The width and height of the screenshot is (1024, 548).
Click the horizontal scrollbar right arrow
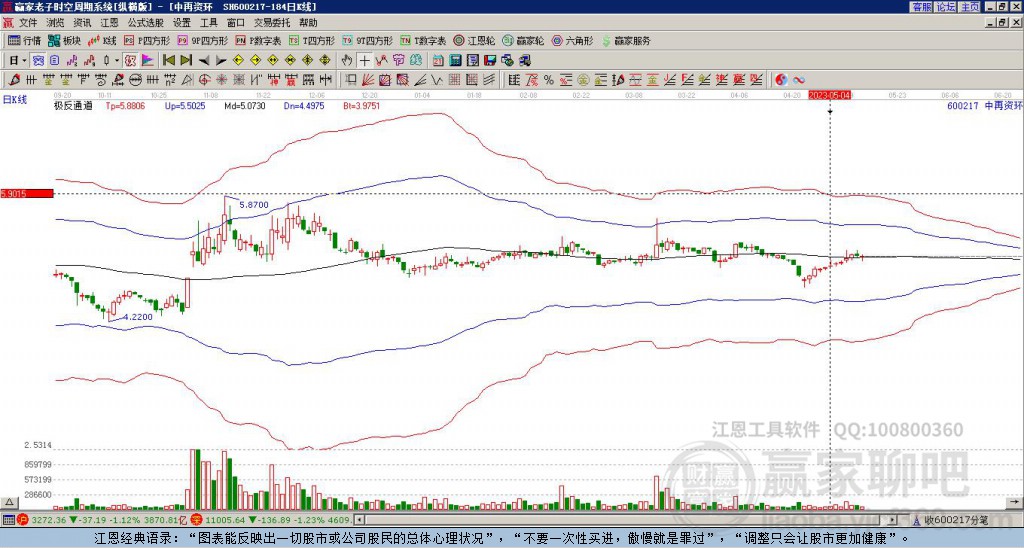[893, 520]
